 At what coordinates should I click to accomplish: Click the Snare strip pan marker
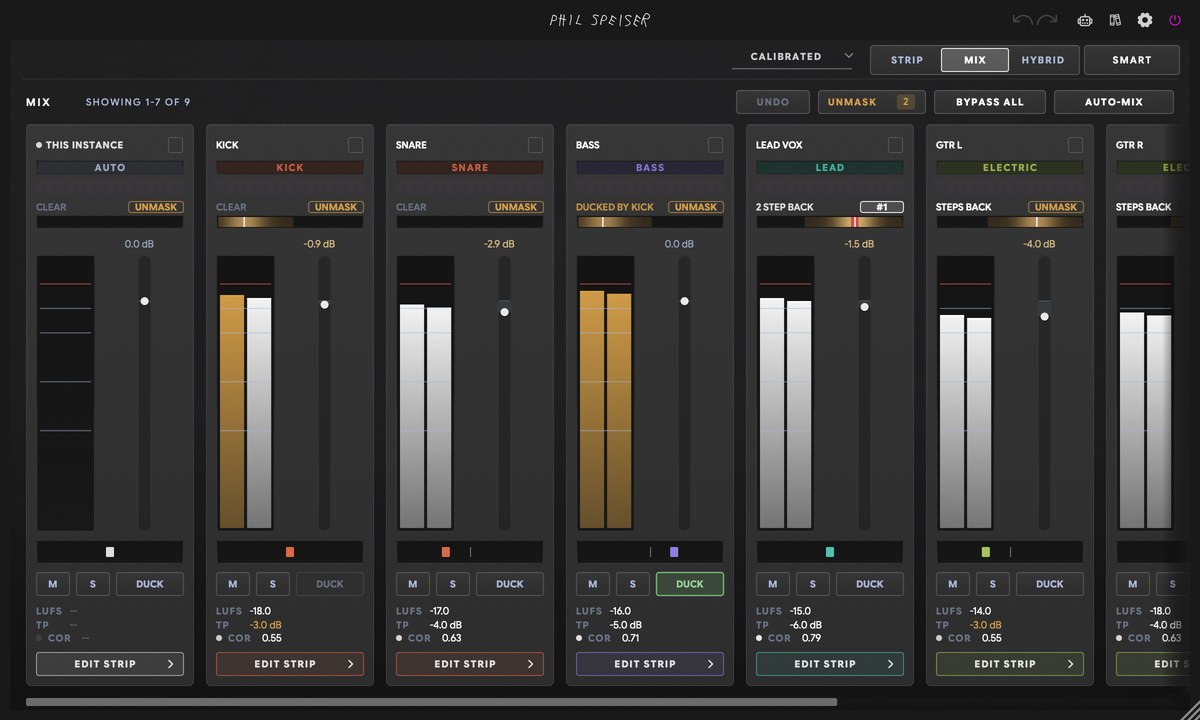pyautogui.click(x=446, y=552)
